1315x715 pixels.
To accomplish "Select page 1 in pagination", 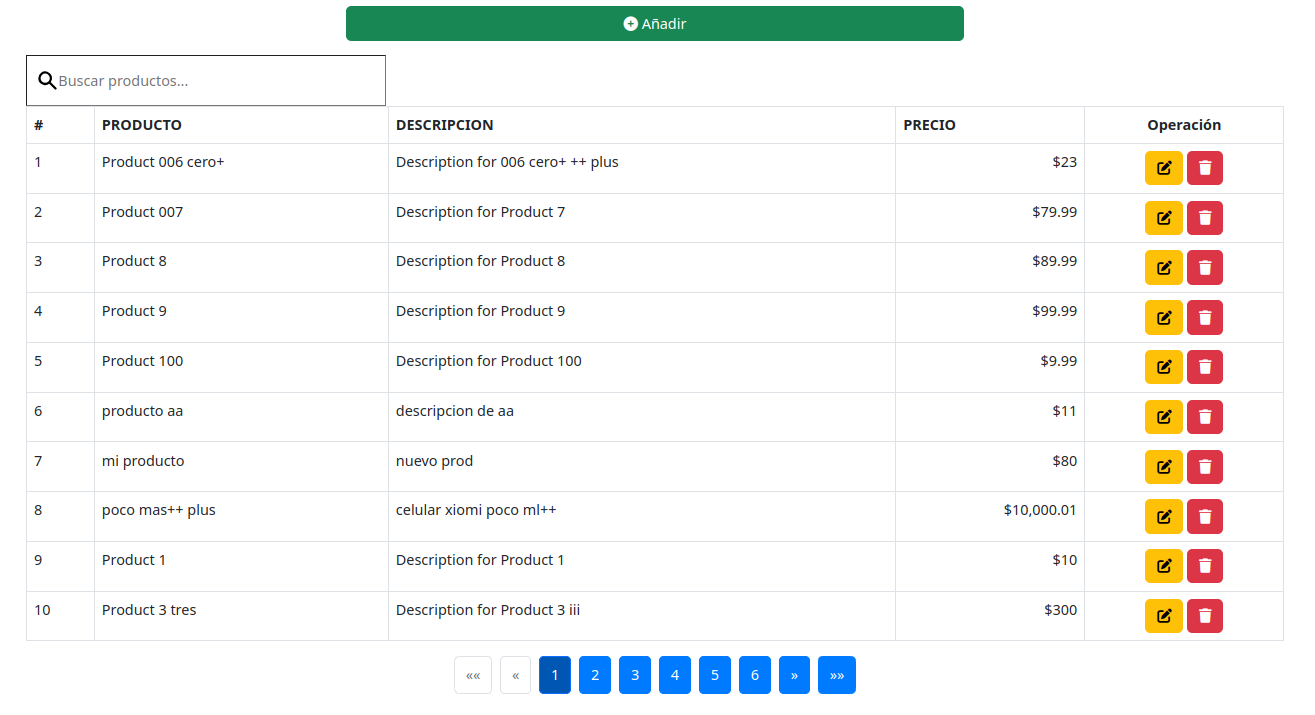I will 555,675.
